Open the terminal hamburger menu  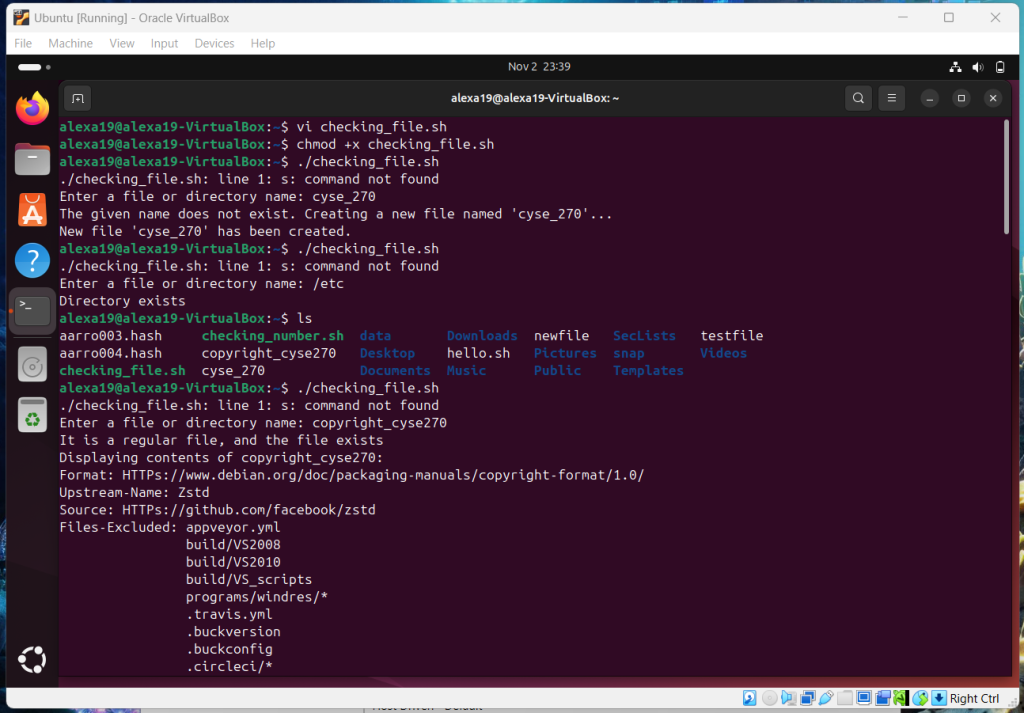tap(890, 98)
